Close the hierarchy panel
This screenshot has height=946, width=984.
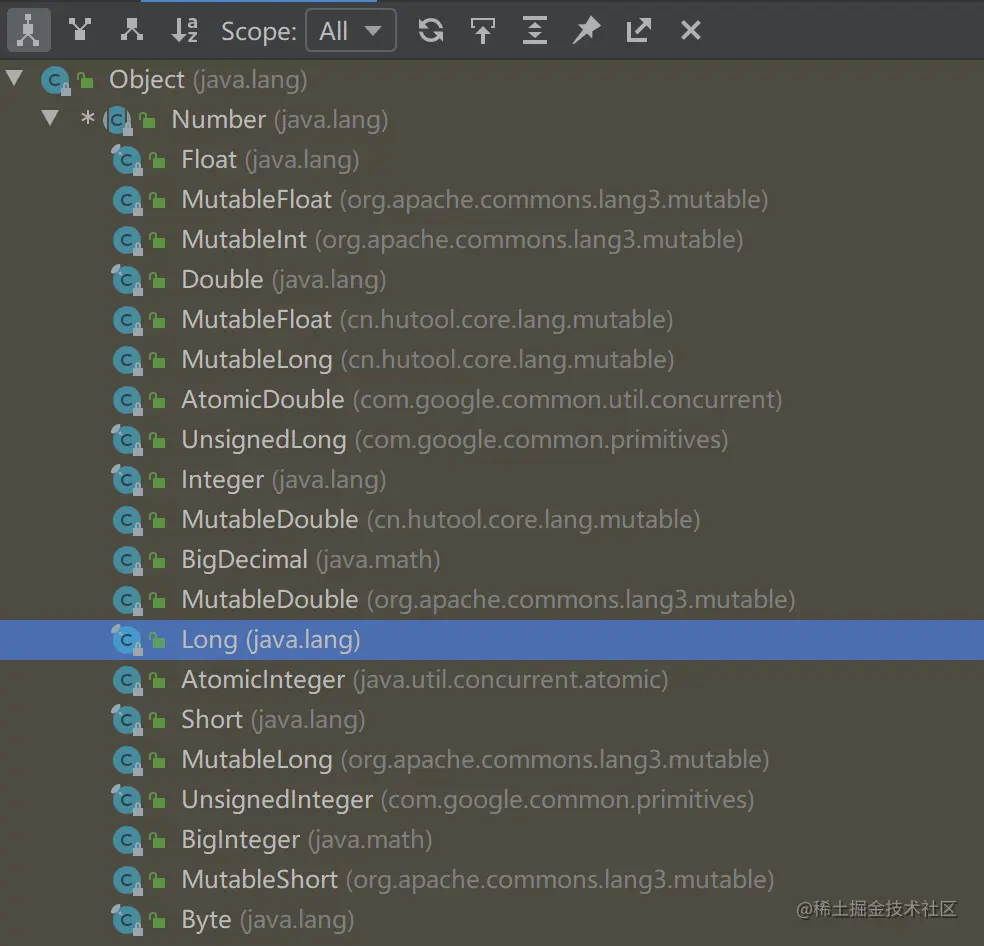pos(690,30)
